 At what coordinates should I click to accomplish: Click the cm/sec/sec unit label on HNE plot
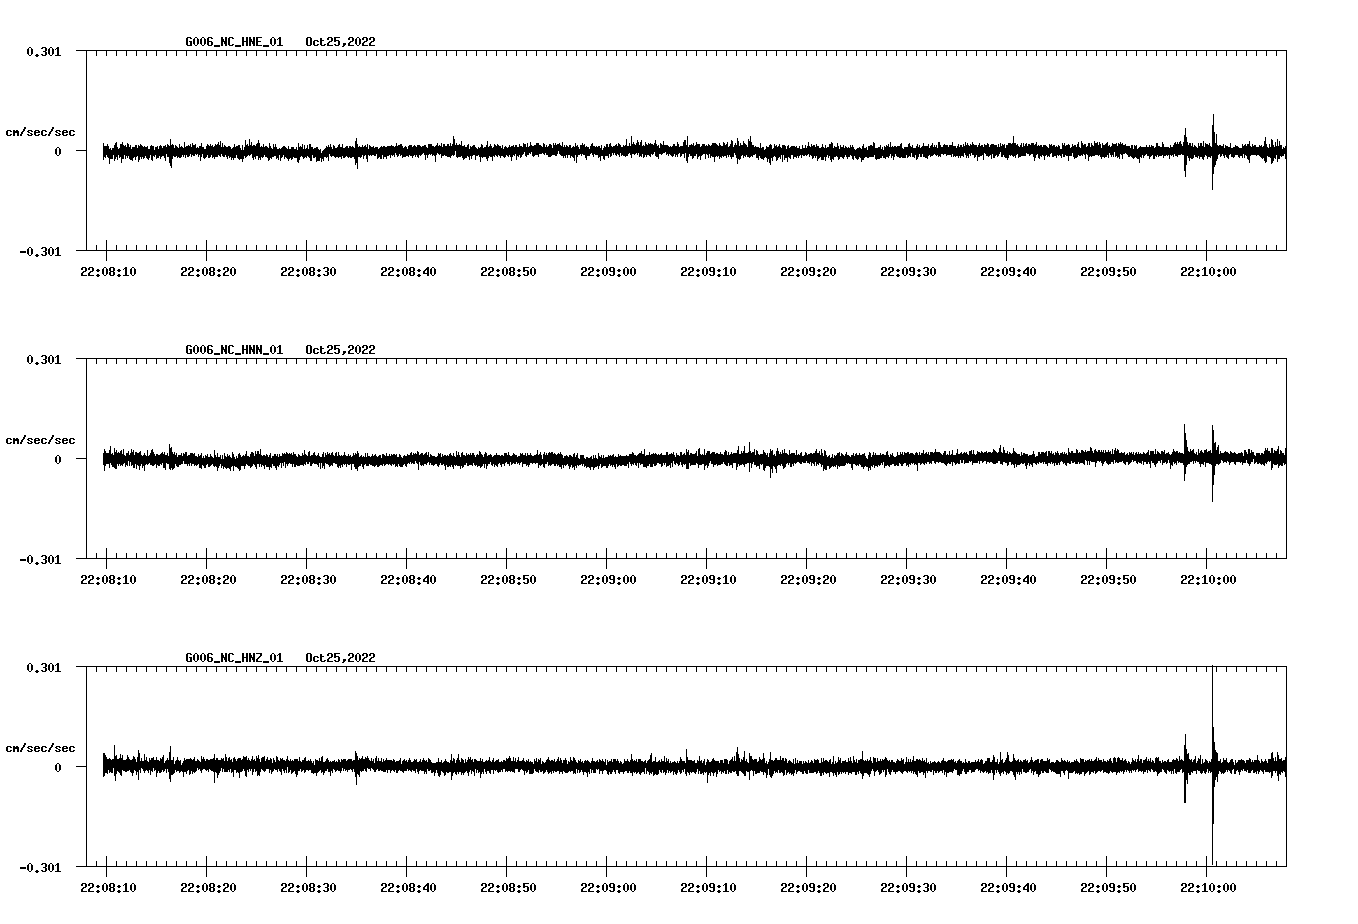pos(40,132)
